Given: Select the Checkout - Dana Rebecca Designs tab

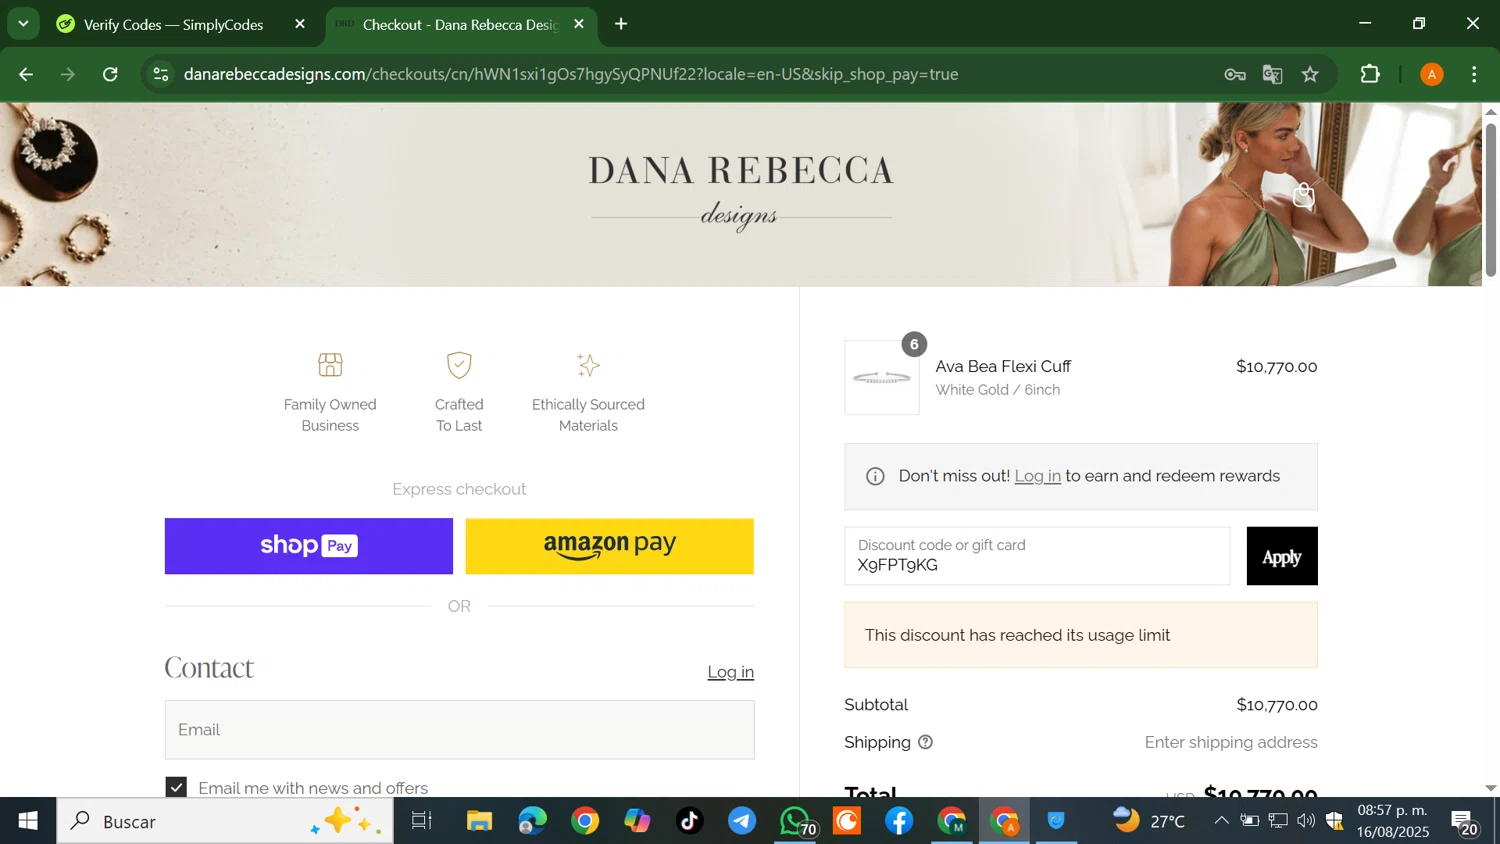Looking at the screenshot, I should click(x=460, y=24).
